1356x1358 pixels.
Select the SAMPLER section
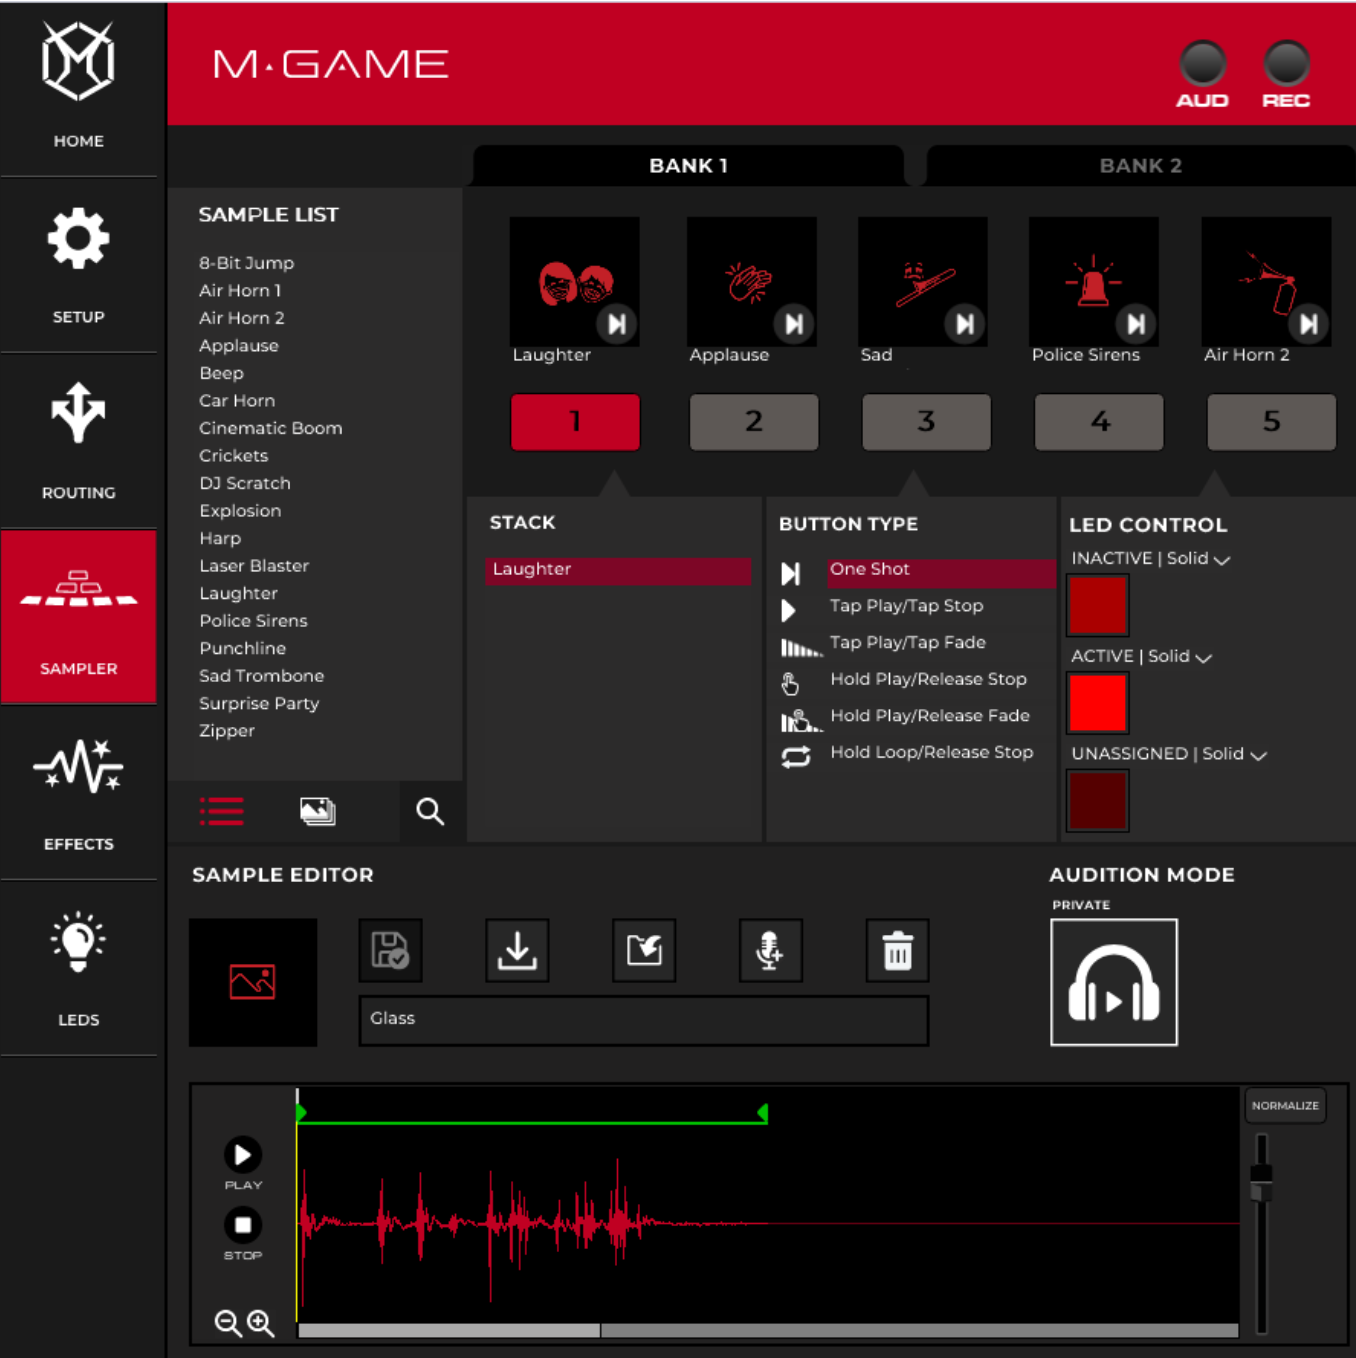[x=78, y=617]
